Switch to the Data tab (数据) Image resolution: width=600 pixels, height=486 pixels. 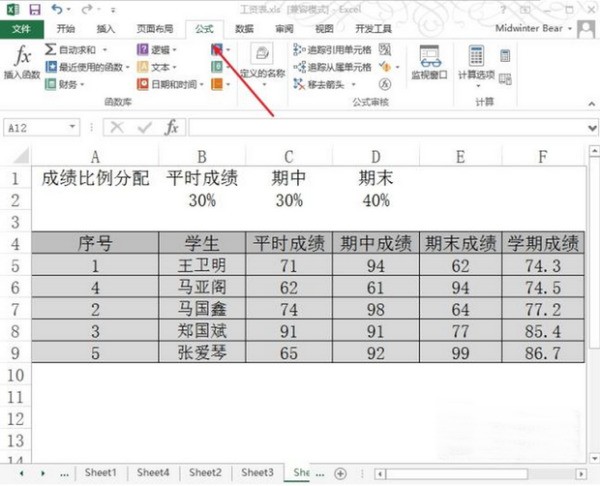coord(244,29)
